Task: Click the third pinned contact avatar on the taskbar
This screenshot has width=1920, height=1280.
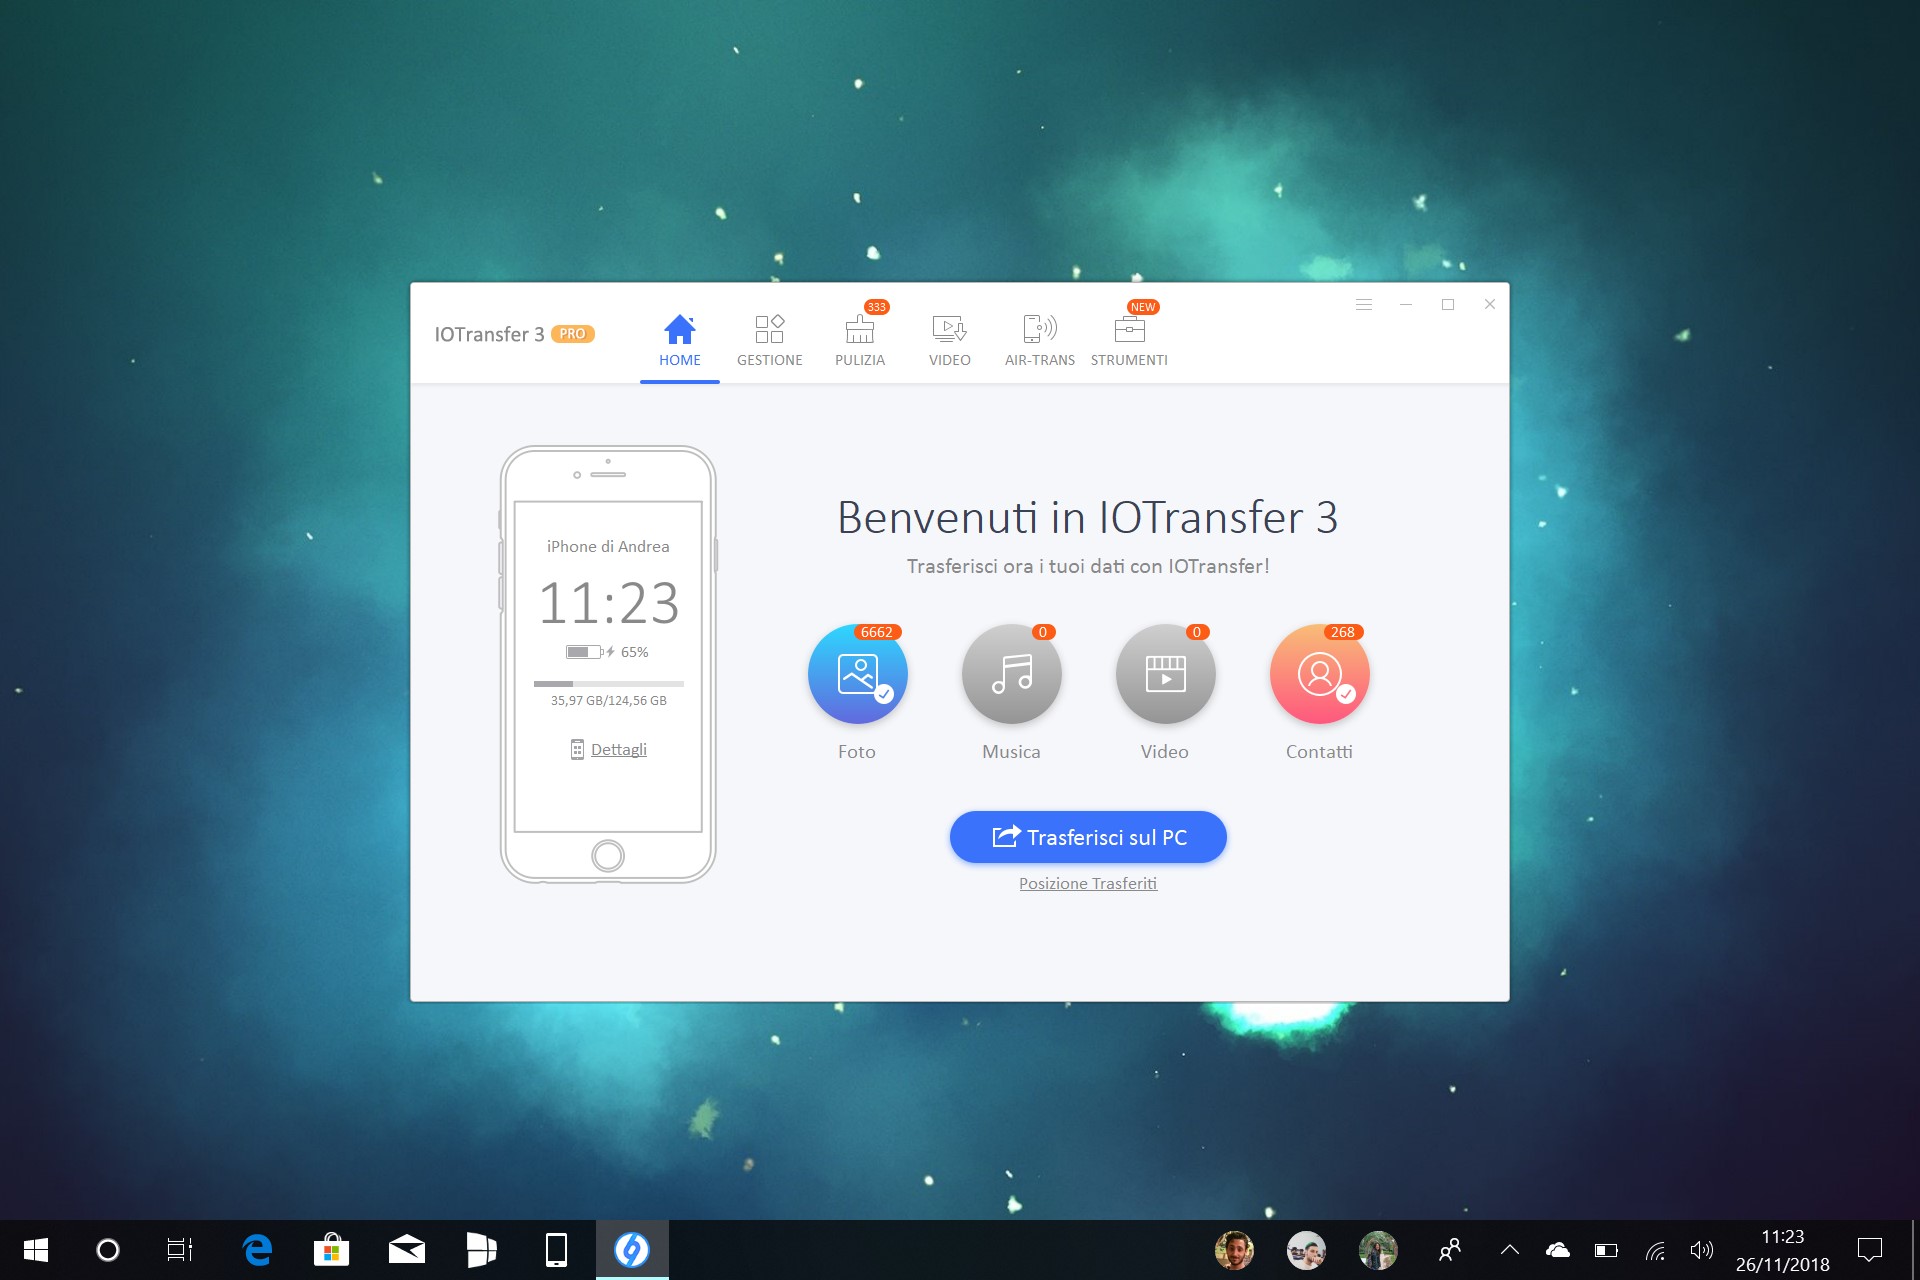Action: pos(1378,1250)
